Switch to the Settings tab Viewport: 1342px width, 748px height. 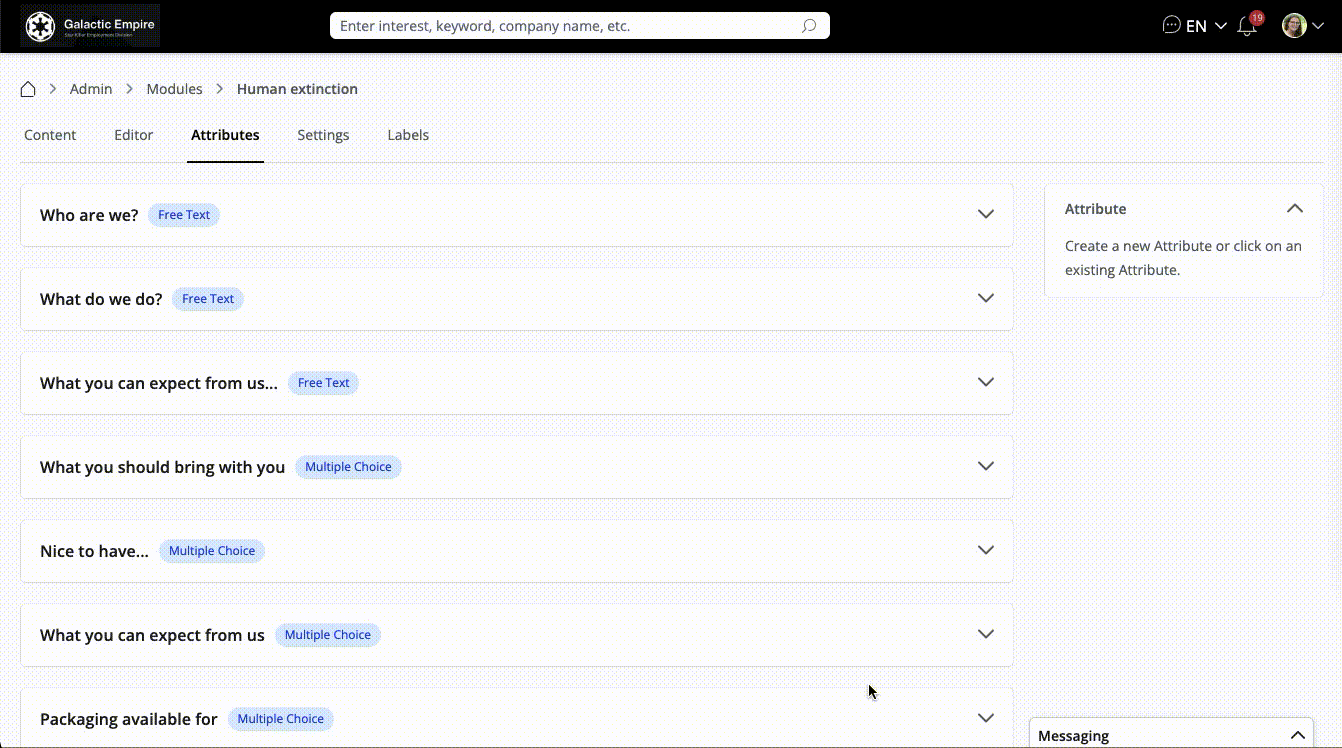(x=323, y=135)
